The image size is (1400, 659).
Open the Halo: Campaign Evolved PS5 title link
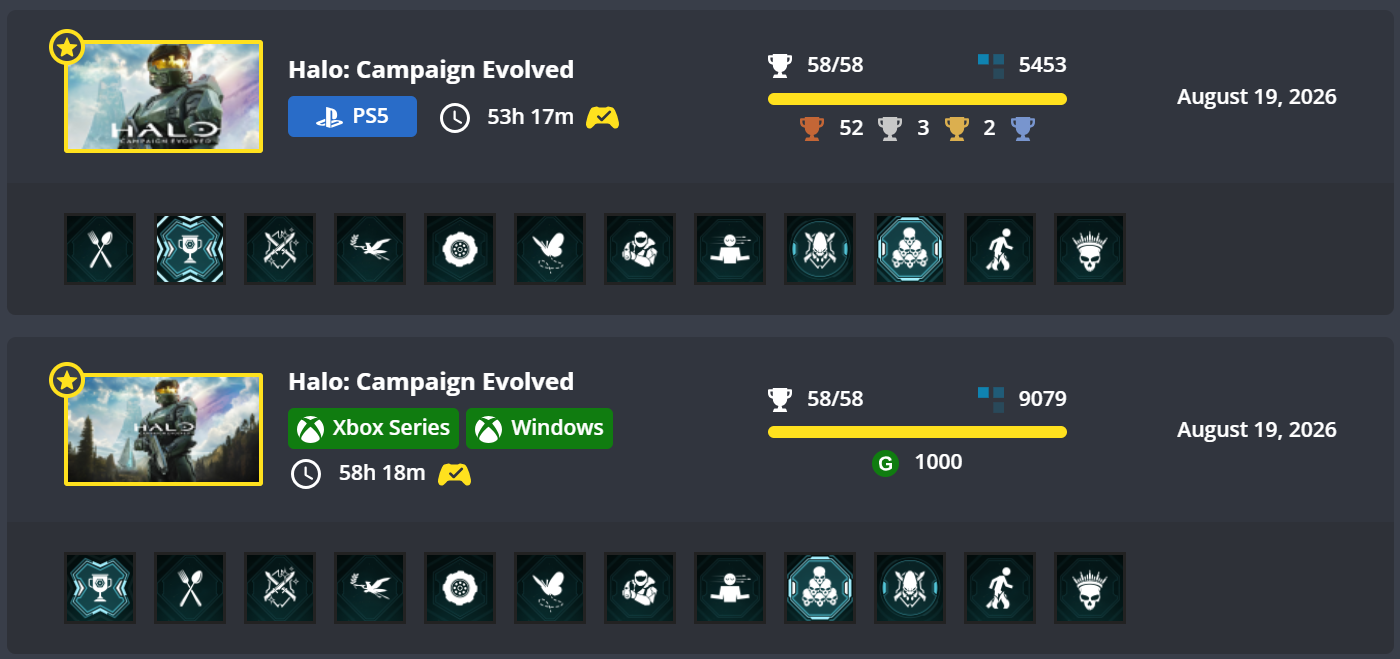[x=431, y=69]
